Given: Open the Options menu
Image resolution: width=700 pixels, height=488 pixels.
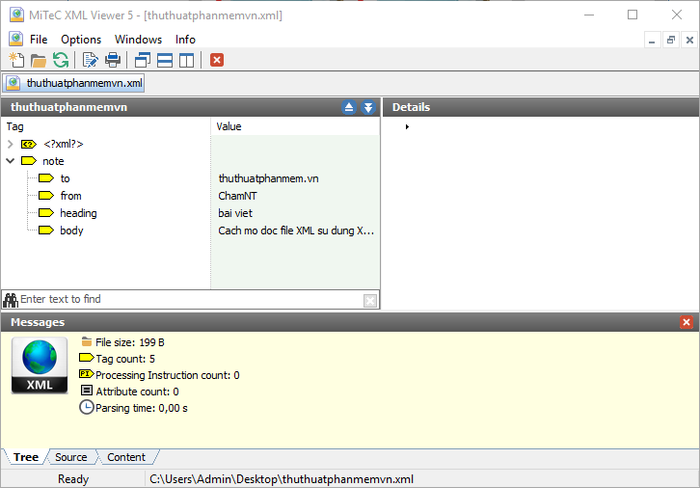Looking at the screenshot, I should click(81, 39).
